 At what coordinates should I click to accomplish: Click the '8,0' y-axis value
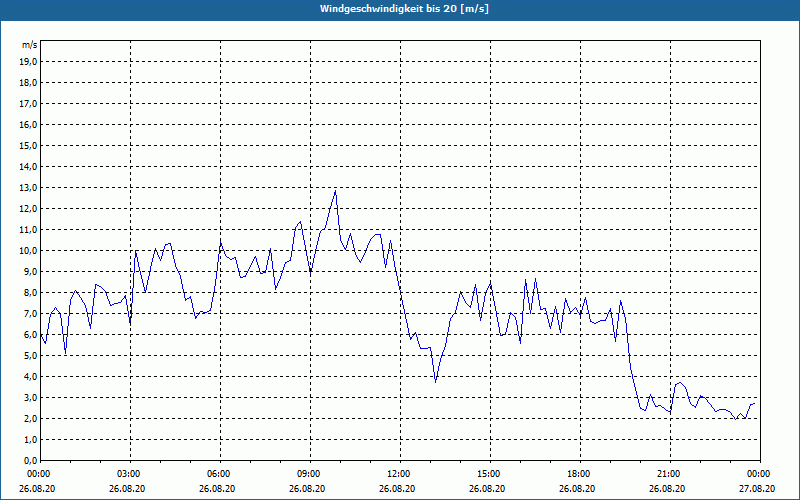[x=30, y=292]
